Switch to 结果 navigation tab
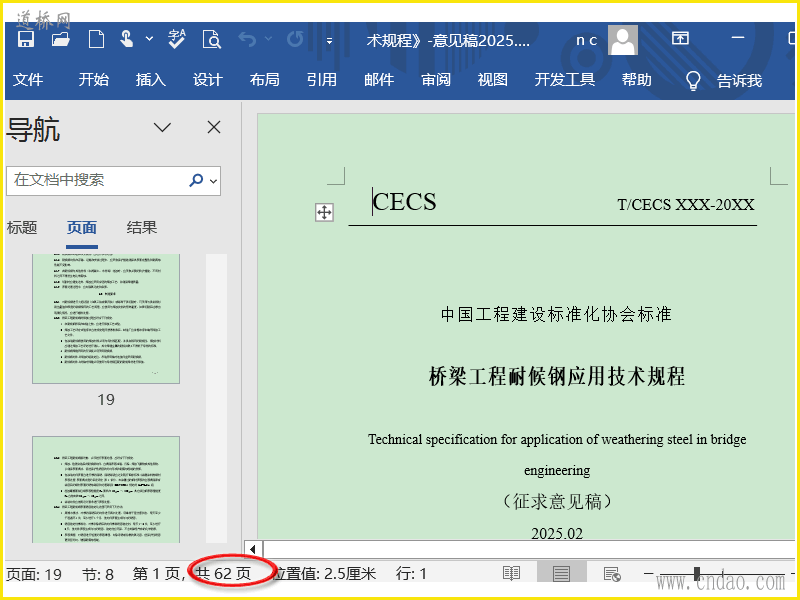 (x=141, y=228)
